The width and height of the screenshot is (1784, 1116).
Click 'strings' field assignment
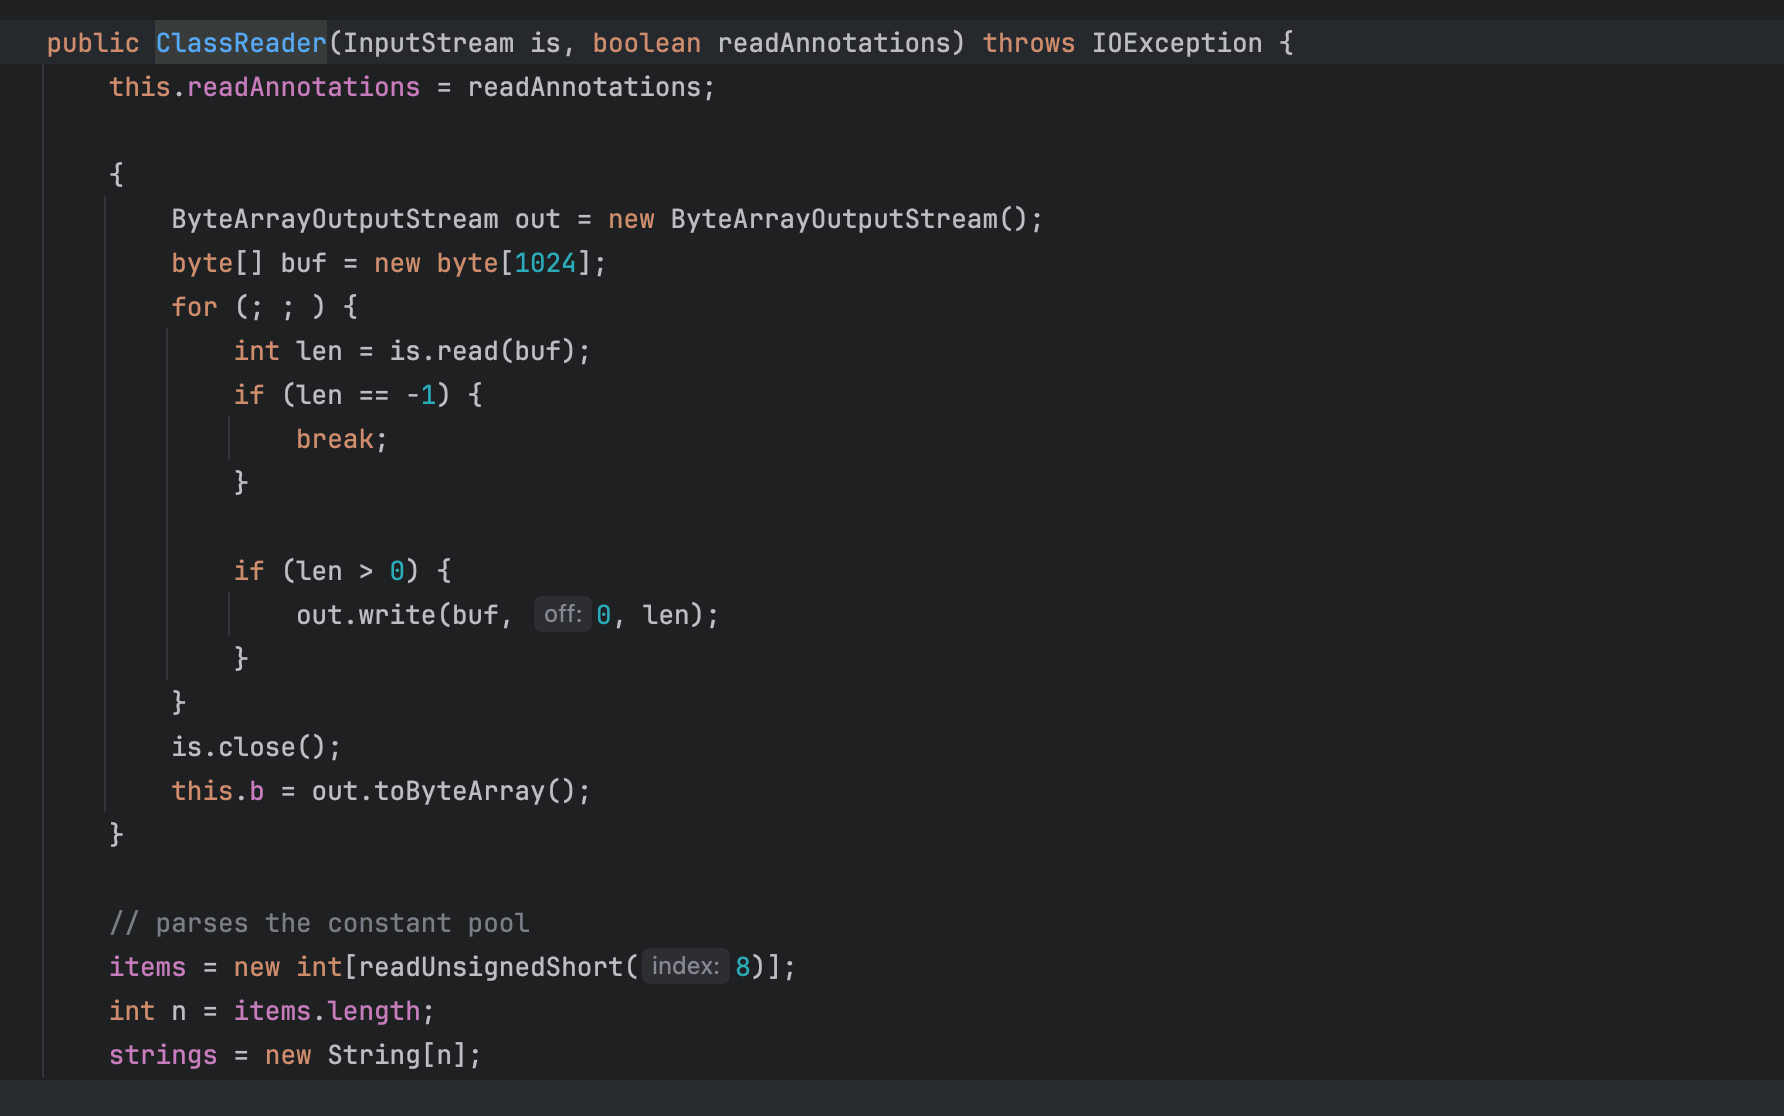(x=163, y=1055)
